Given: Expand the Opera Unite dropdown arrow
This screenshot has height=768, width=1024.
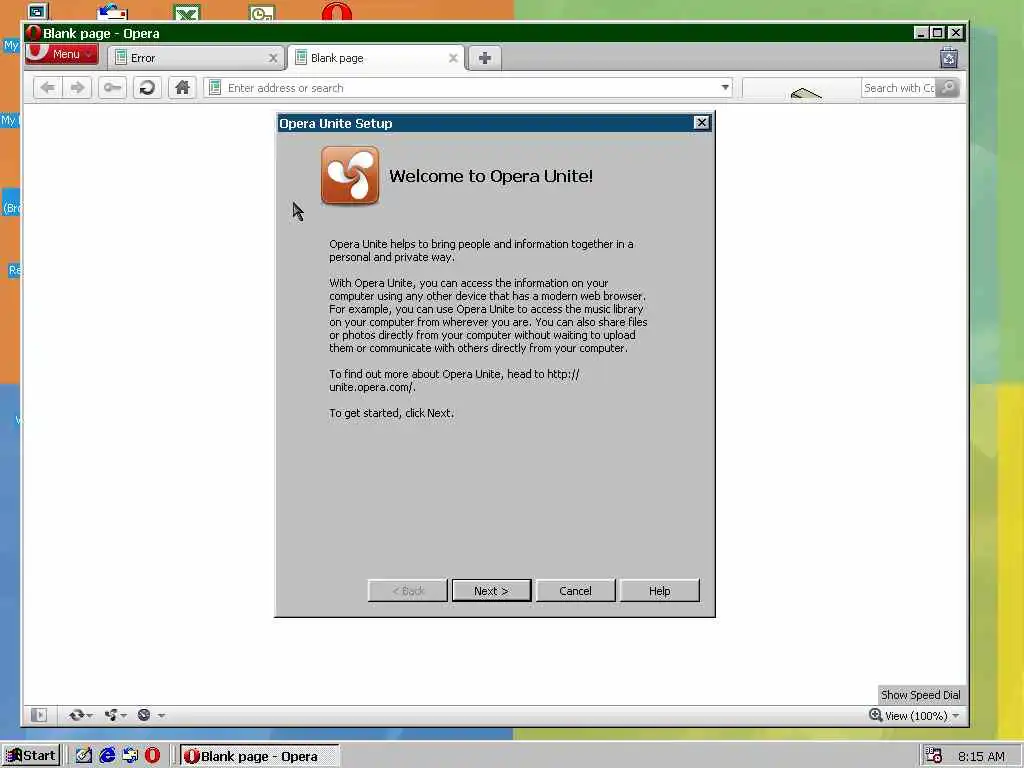Looking at the screenshot, I should pos(123,716).
